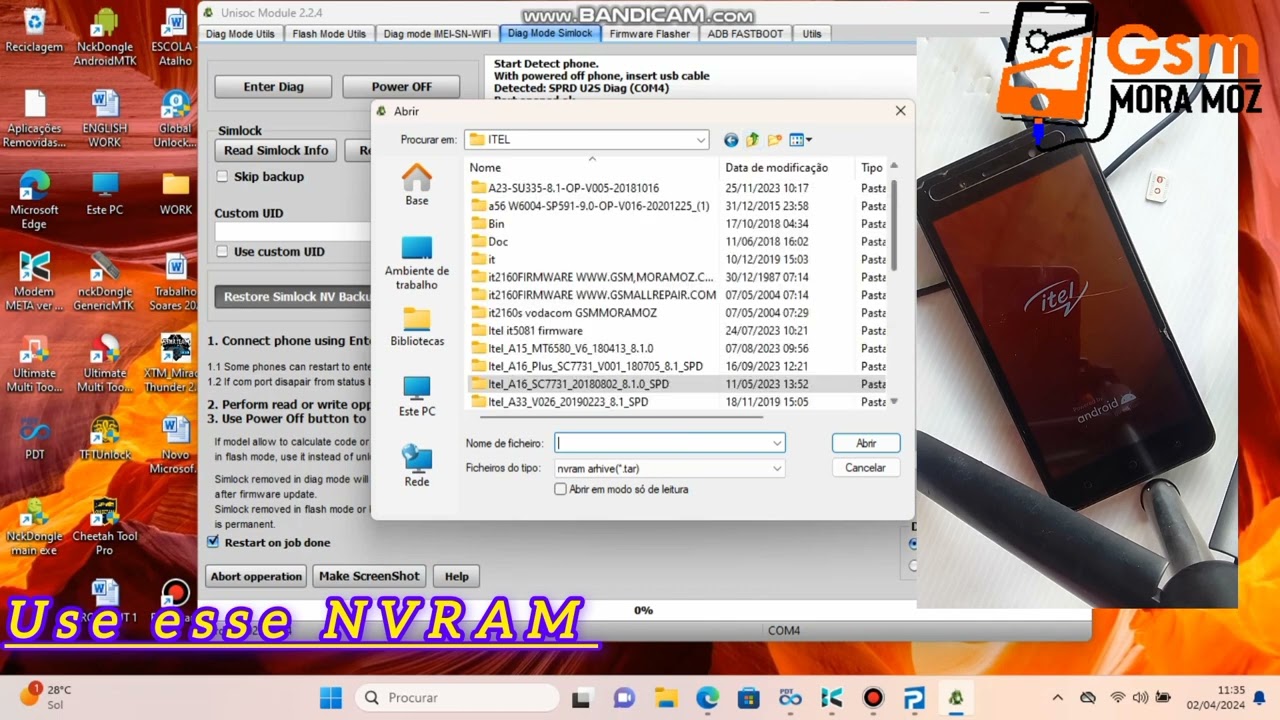This screenshot has height=720, width=1280.
Task: Toggle the Skip backup checkbox
Action: tap(222, 176)
